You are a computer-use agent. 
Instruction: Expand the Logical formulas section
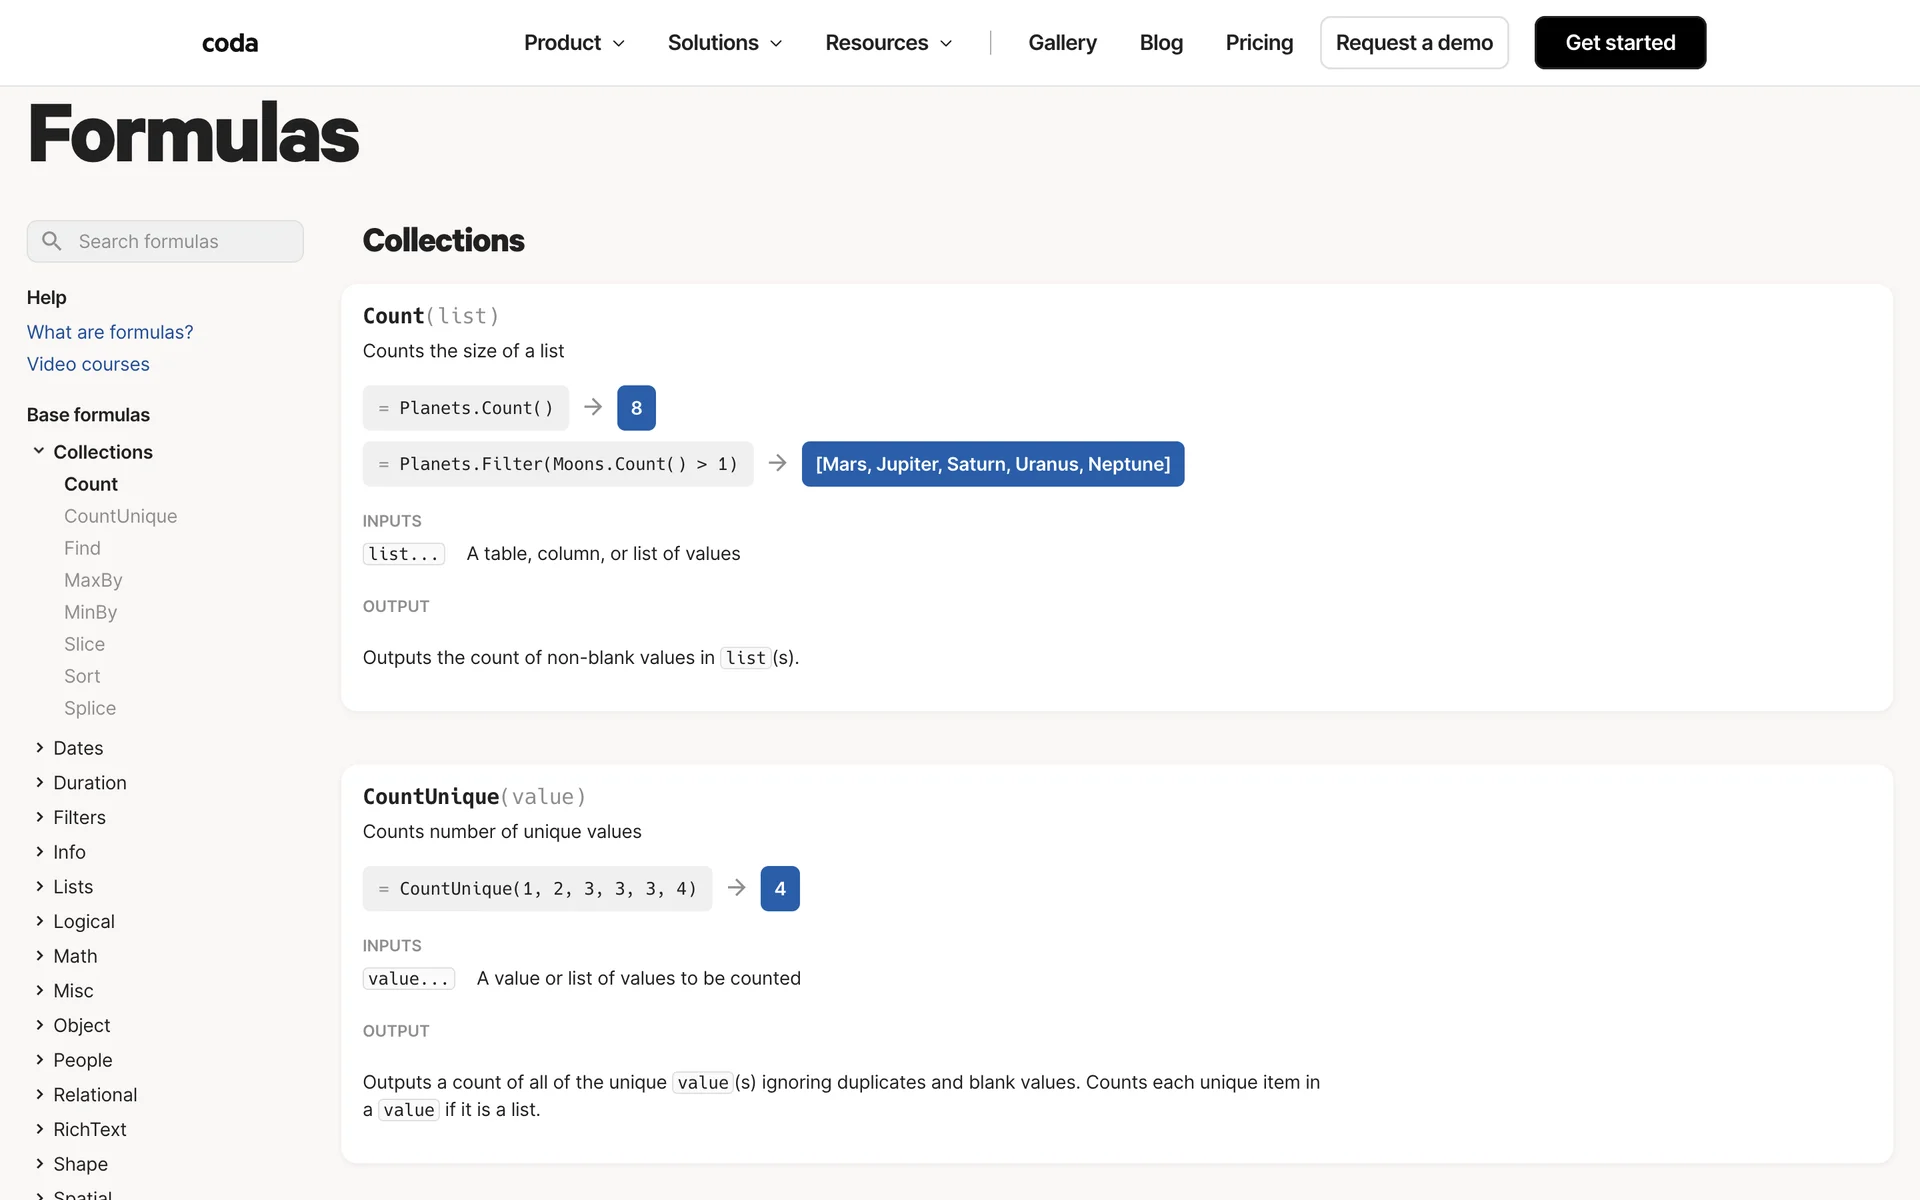tap(83, 921)
